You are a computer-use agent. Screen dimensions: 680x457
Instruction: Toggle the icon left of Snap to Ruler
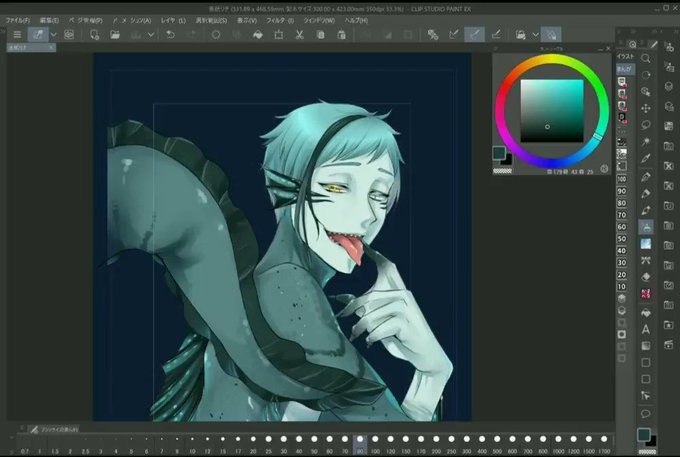click(x=432, y=35)
